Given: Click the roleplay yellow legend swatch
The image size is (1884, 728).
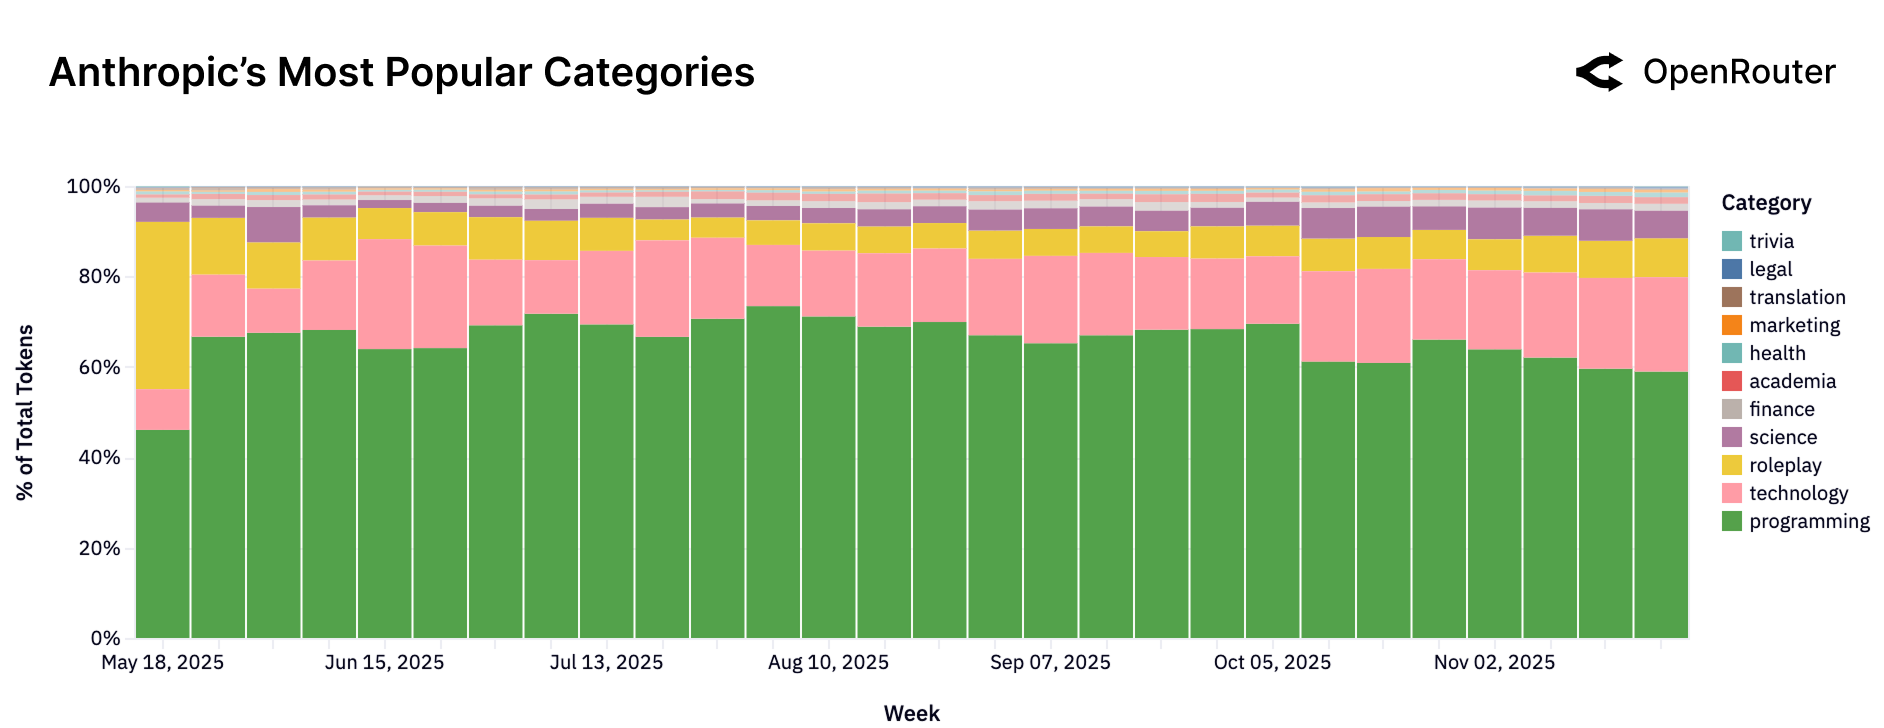Looking at the screenshot, I should coord(1732,465).
